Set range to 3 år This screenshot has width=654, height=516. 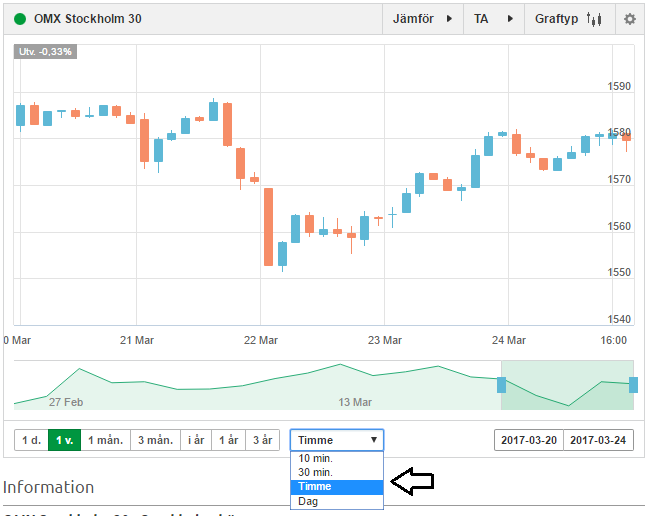[262, 440]
